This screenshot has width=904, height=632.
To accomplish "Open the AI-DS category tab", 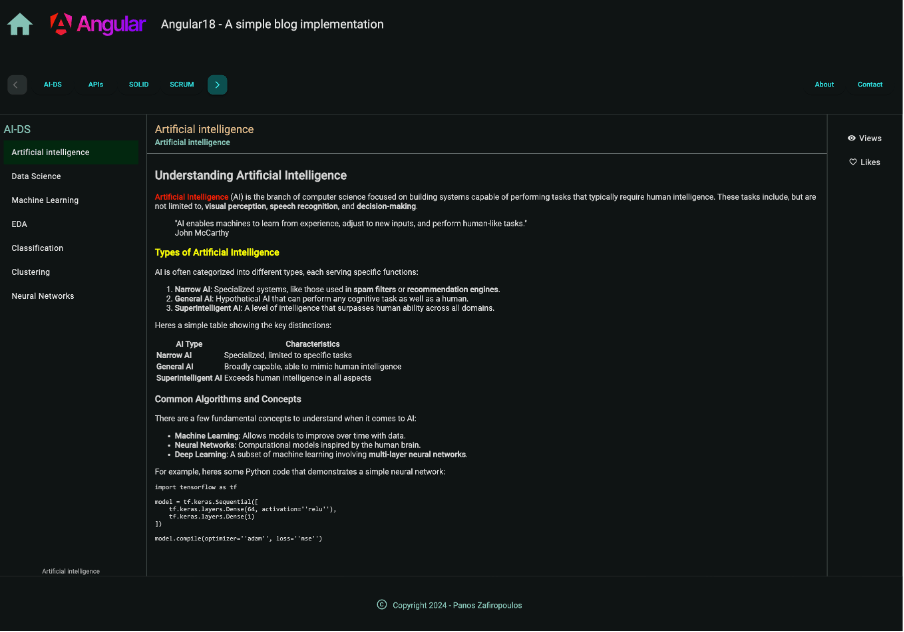I will (52, 85).
